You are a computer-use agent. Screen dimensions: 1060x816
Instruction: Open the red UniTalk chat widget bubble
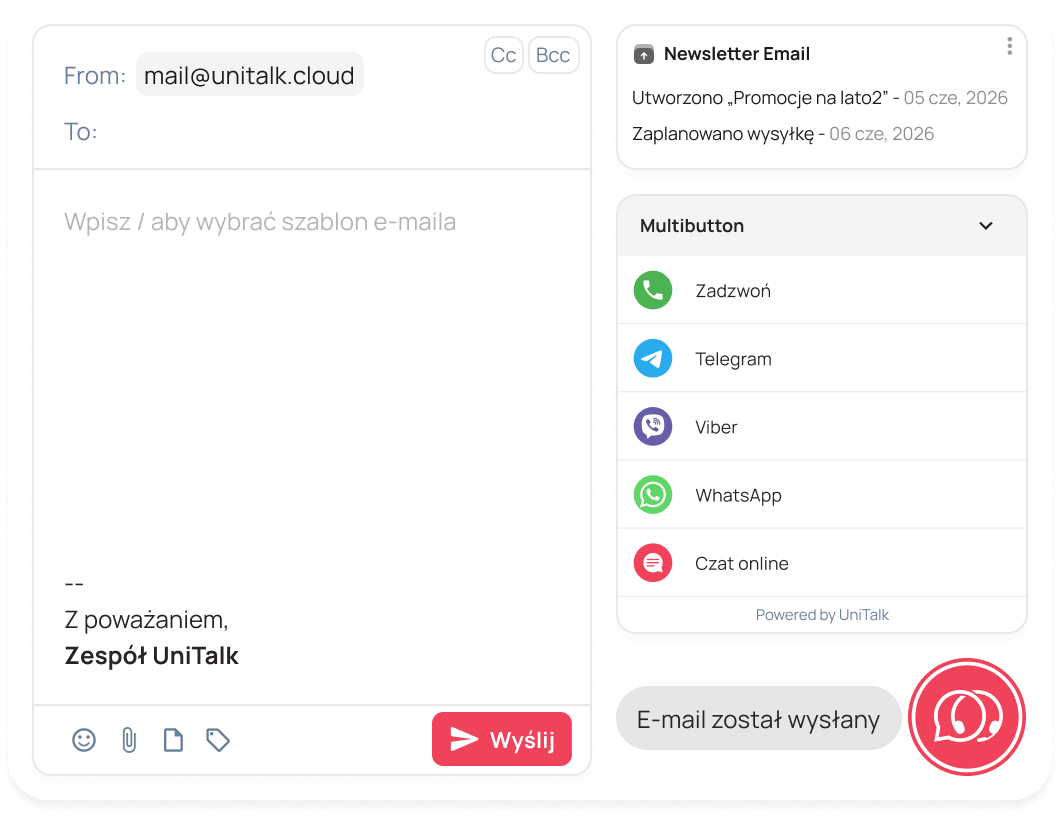pos(967,717)
